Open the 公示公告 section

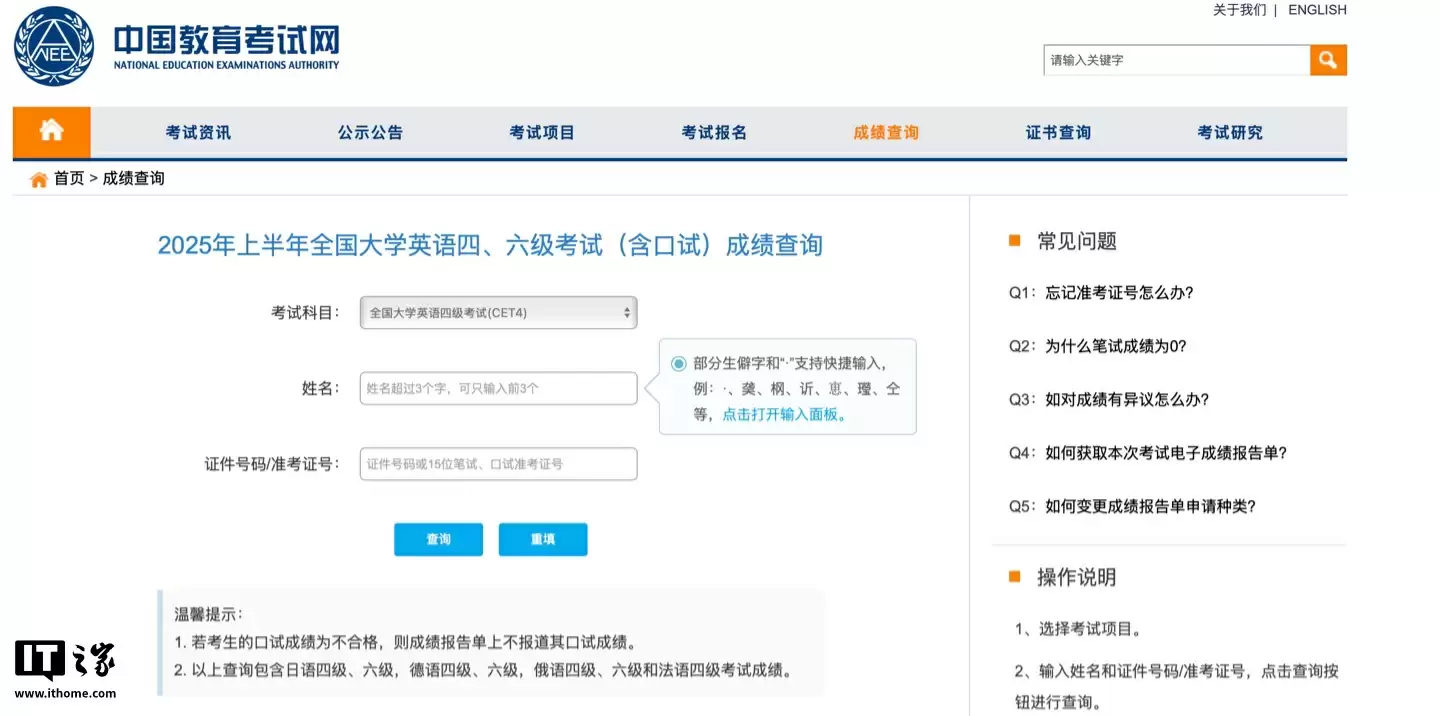[x=369, y=131]
